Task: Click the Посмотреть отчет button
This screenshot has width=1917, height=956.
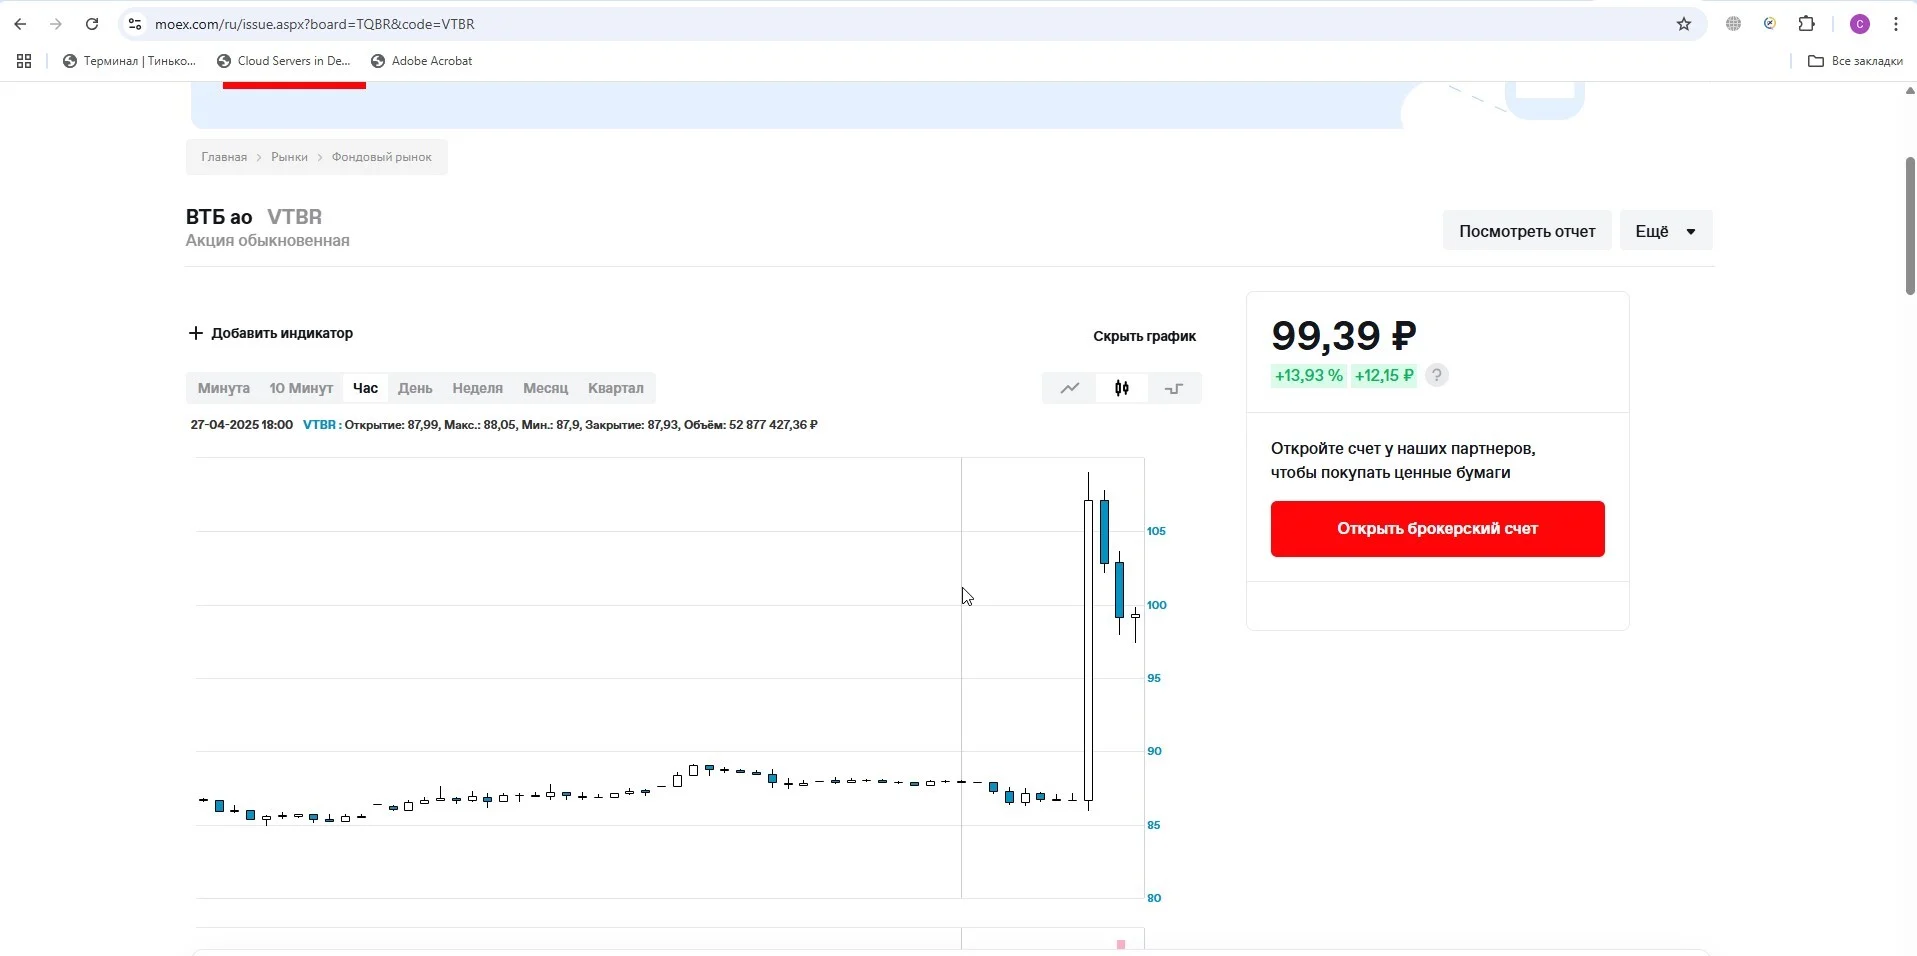Action: click(x=1527, y=231)
